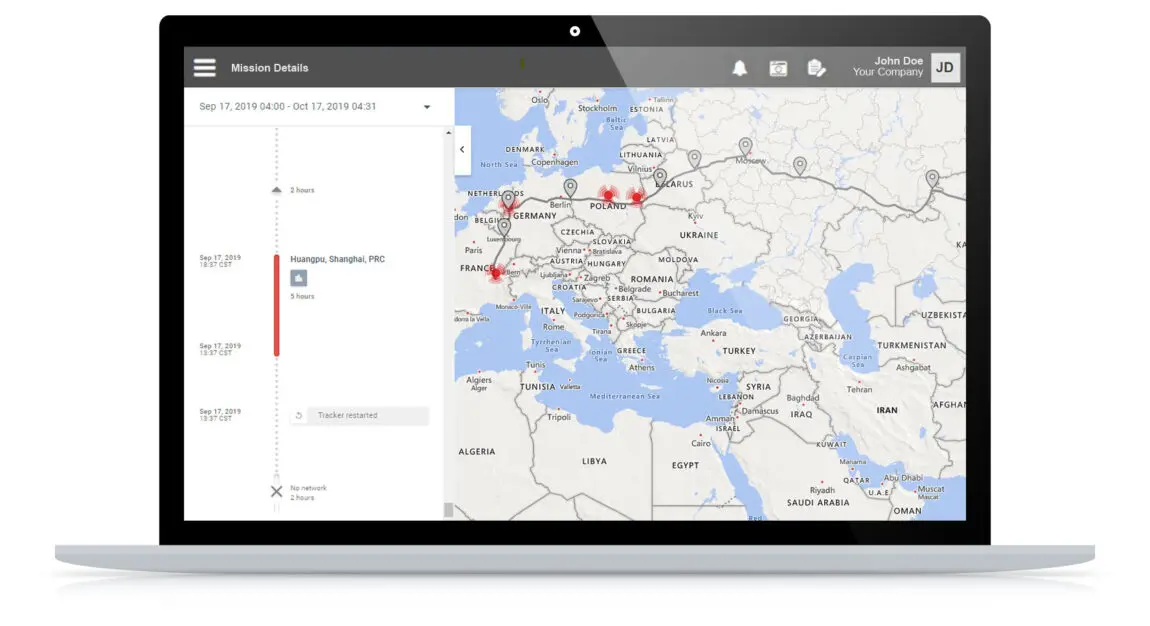Viewport: 1150px width, 626px height.
Task: Select the first map pin east of Moscow
Action: 799,165
